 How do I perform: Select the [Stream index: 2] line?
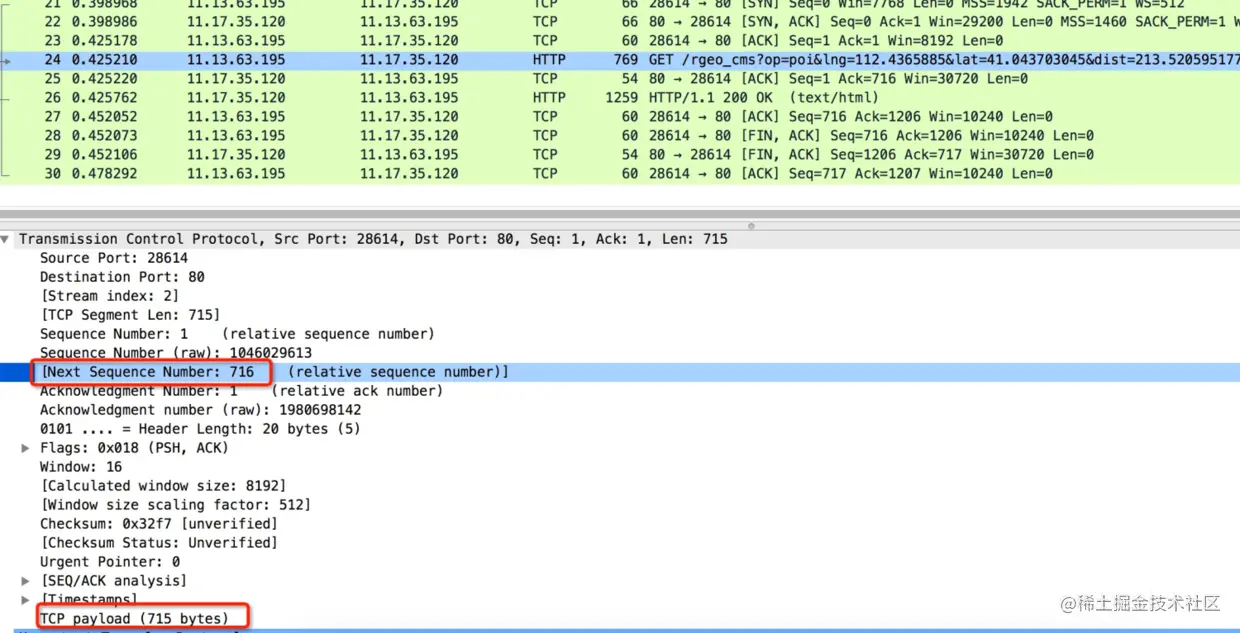pos(110,296)
